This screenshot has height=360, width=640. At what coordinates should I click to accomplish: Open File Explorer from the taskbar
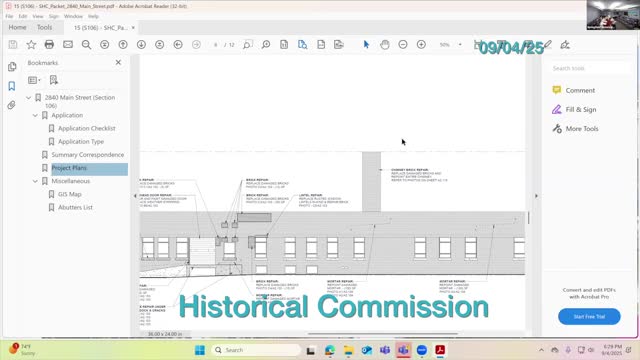tap(348, 350)
